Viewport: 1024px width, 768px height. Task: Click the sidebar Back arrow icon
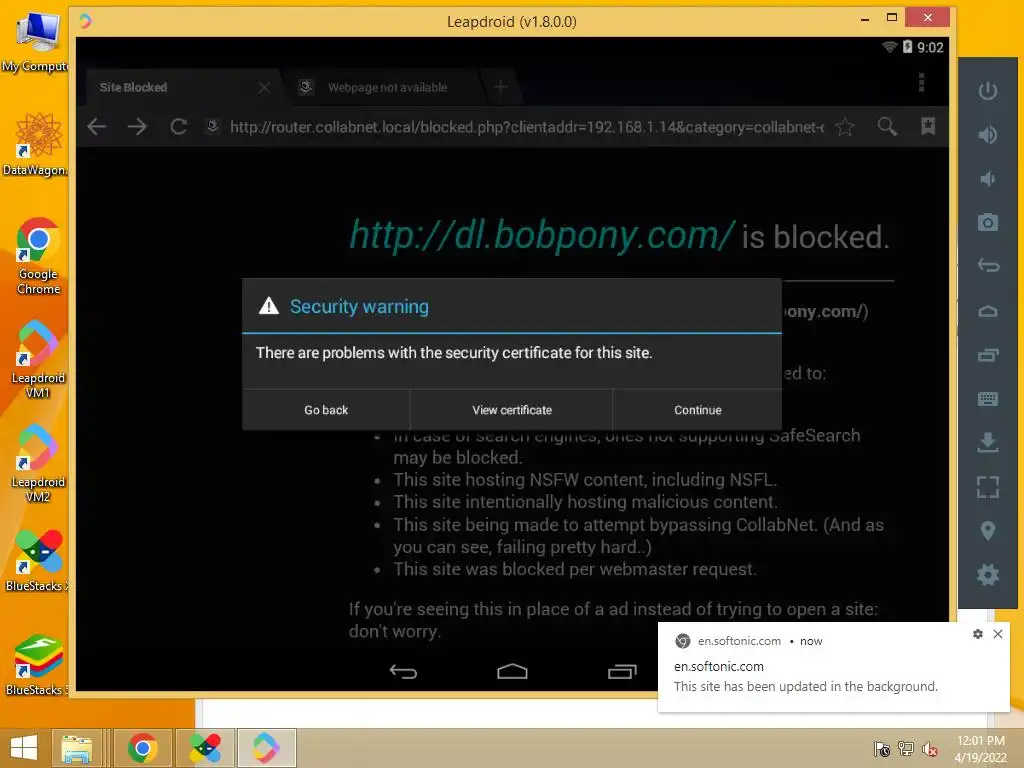click(x=987, y=266)
